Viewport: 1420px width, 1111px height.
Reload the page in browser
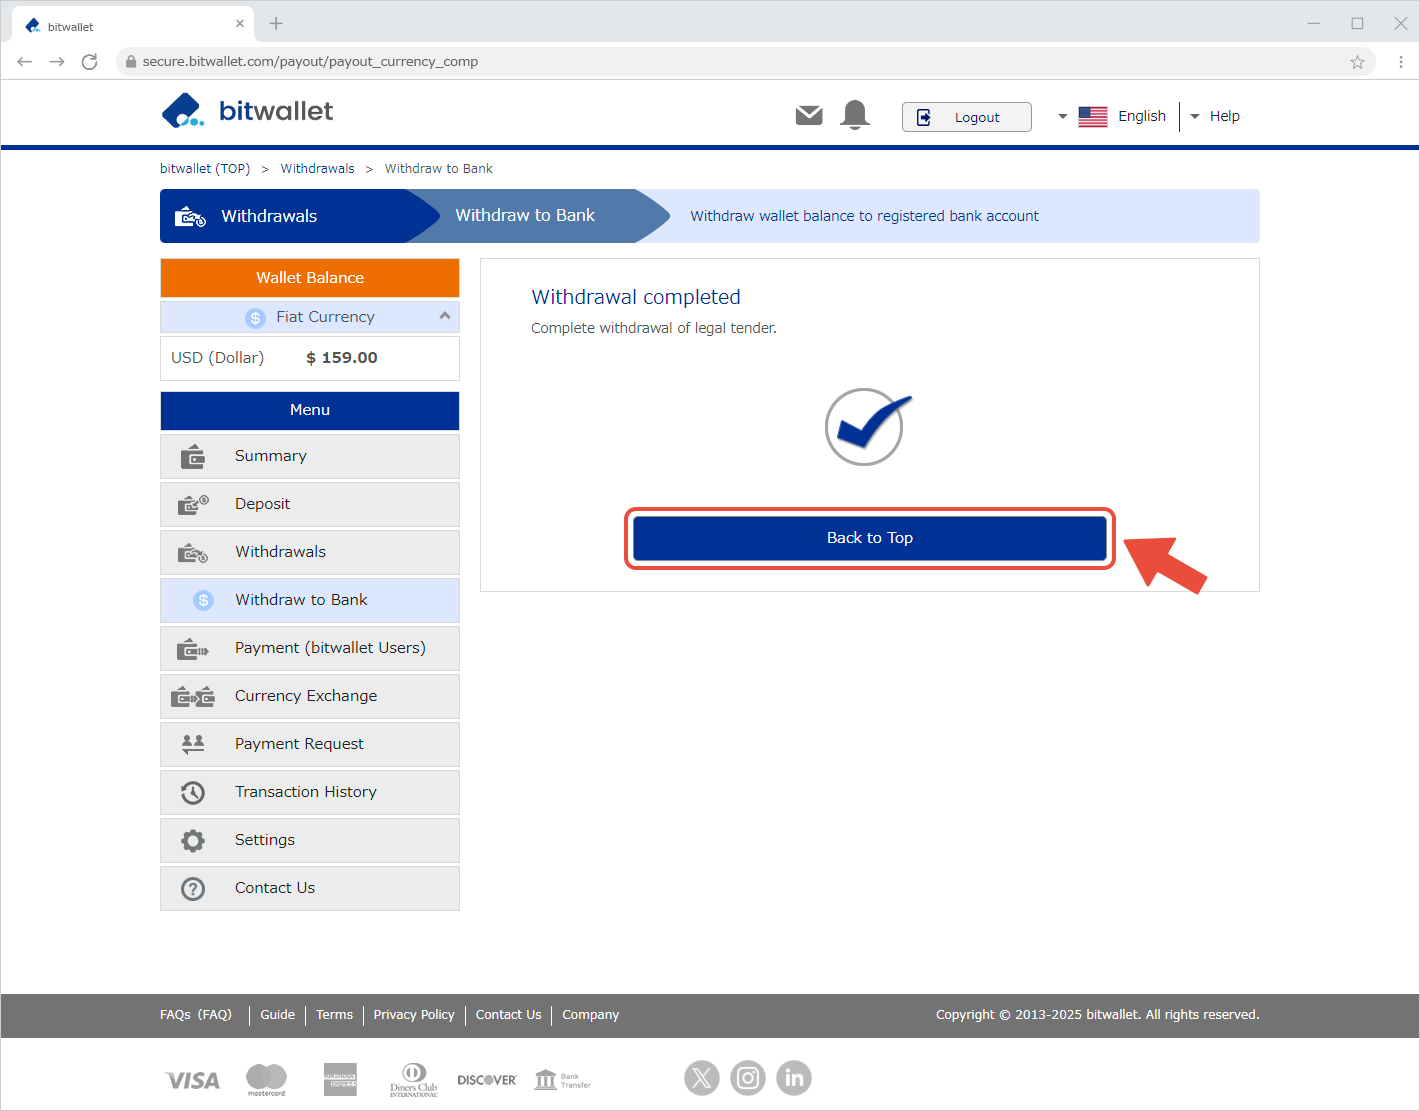point(89,62)
